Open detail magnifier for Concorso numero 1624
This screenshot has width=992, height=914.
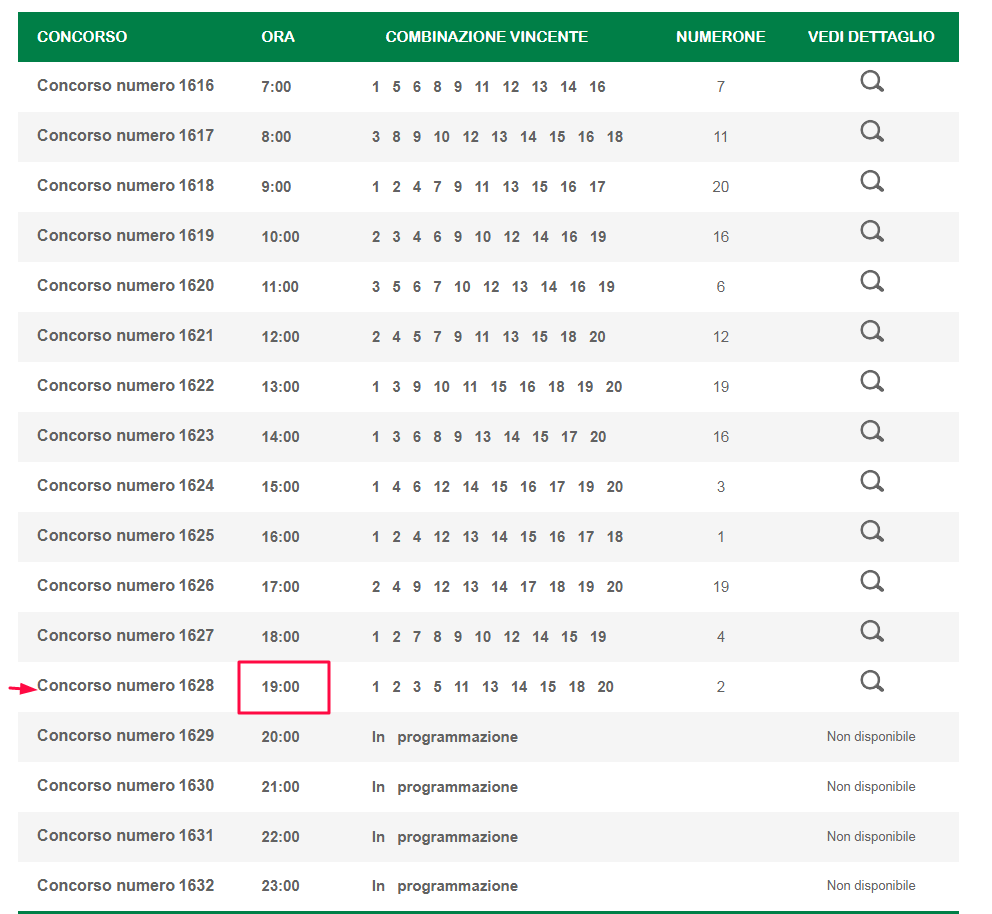click(x=872, y=481)
